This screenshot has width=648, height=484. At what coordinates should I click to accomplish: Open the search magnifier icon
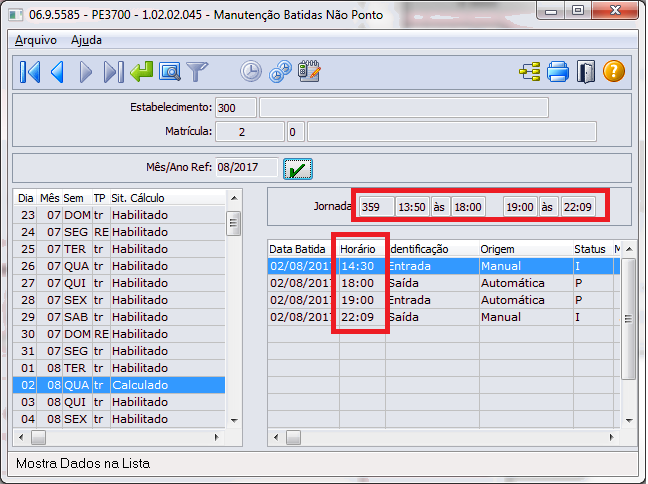click(x=169, y=72)
